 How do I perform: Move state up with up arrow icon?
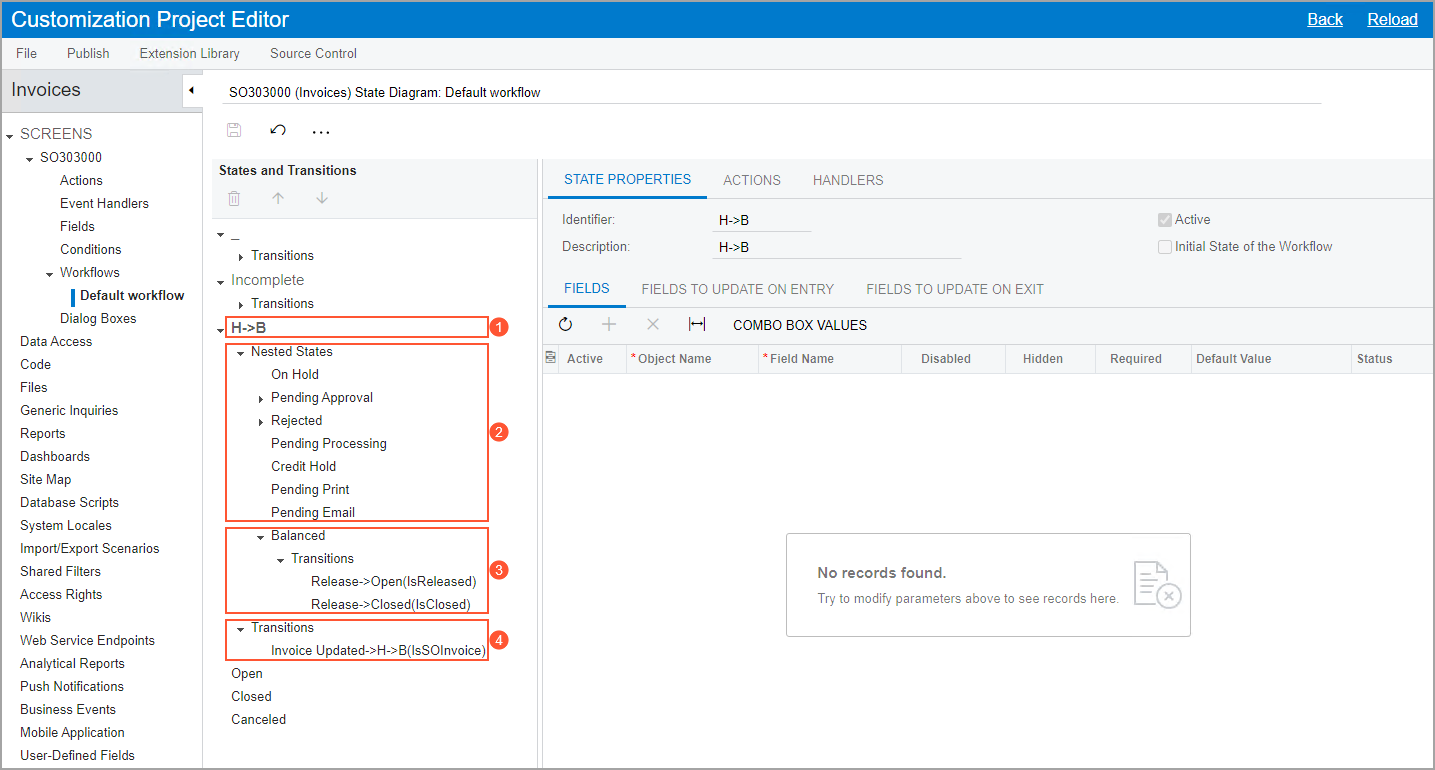pyautogui.click(x=278, y=199)
